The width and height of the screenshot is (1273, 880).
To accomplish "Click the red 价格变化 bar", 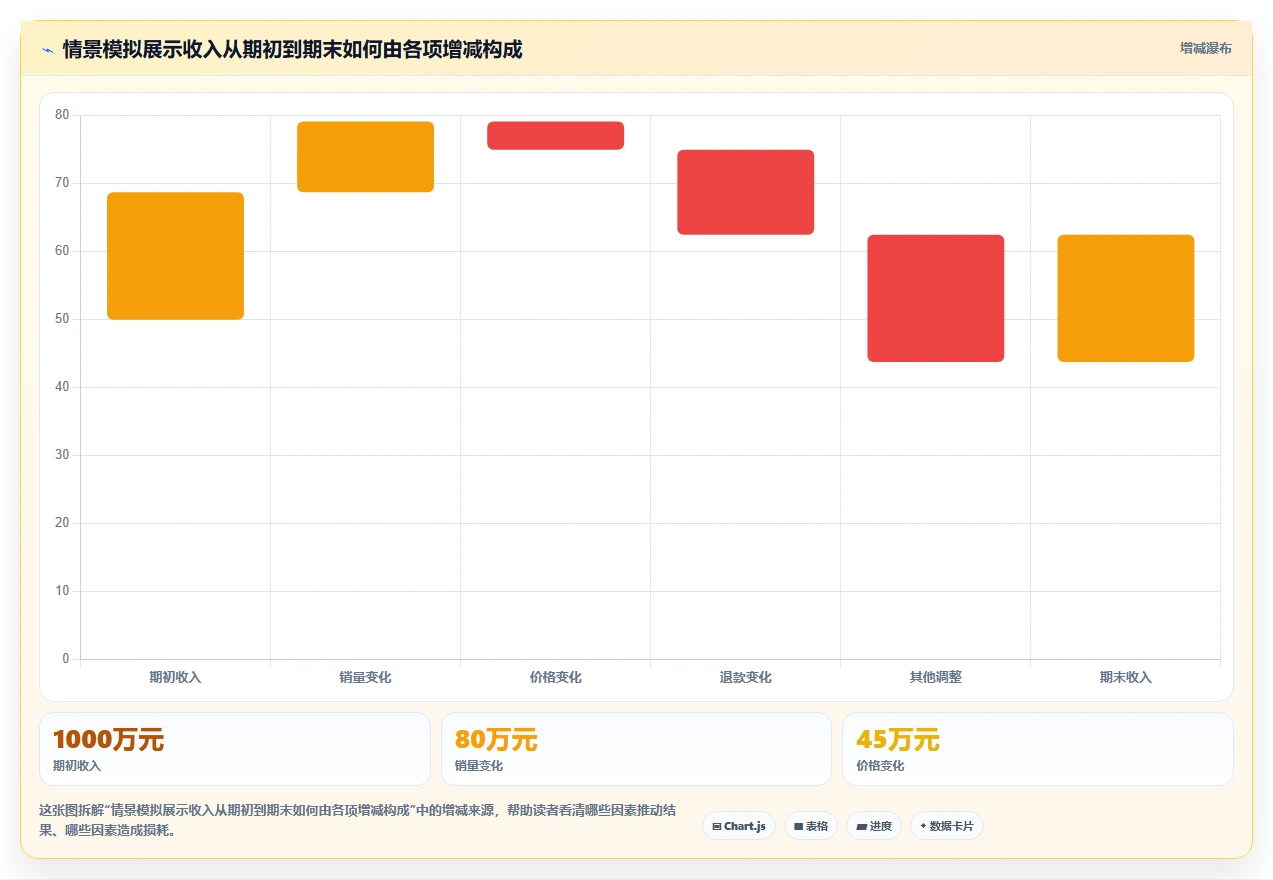I will click(555, 136).
